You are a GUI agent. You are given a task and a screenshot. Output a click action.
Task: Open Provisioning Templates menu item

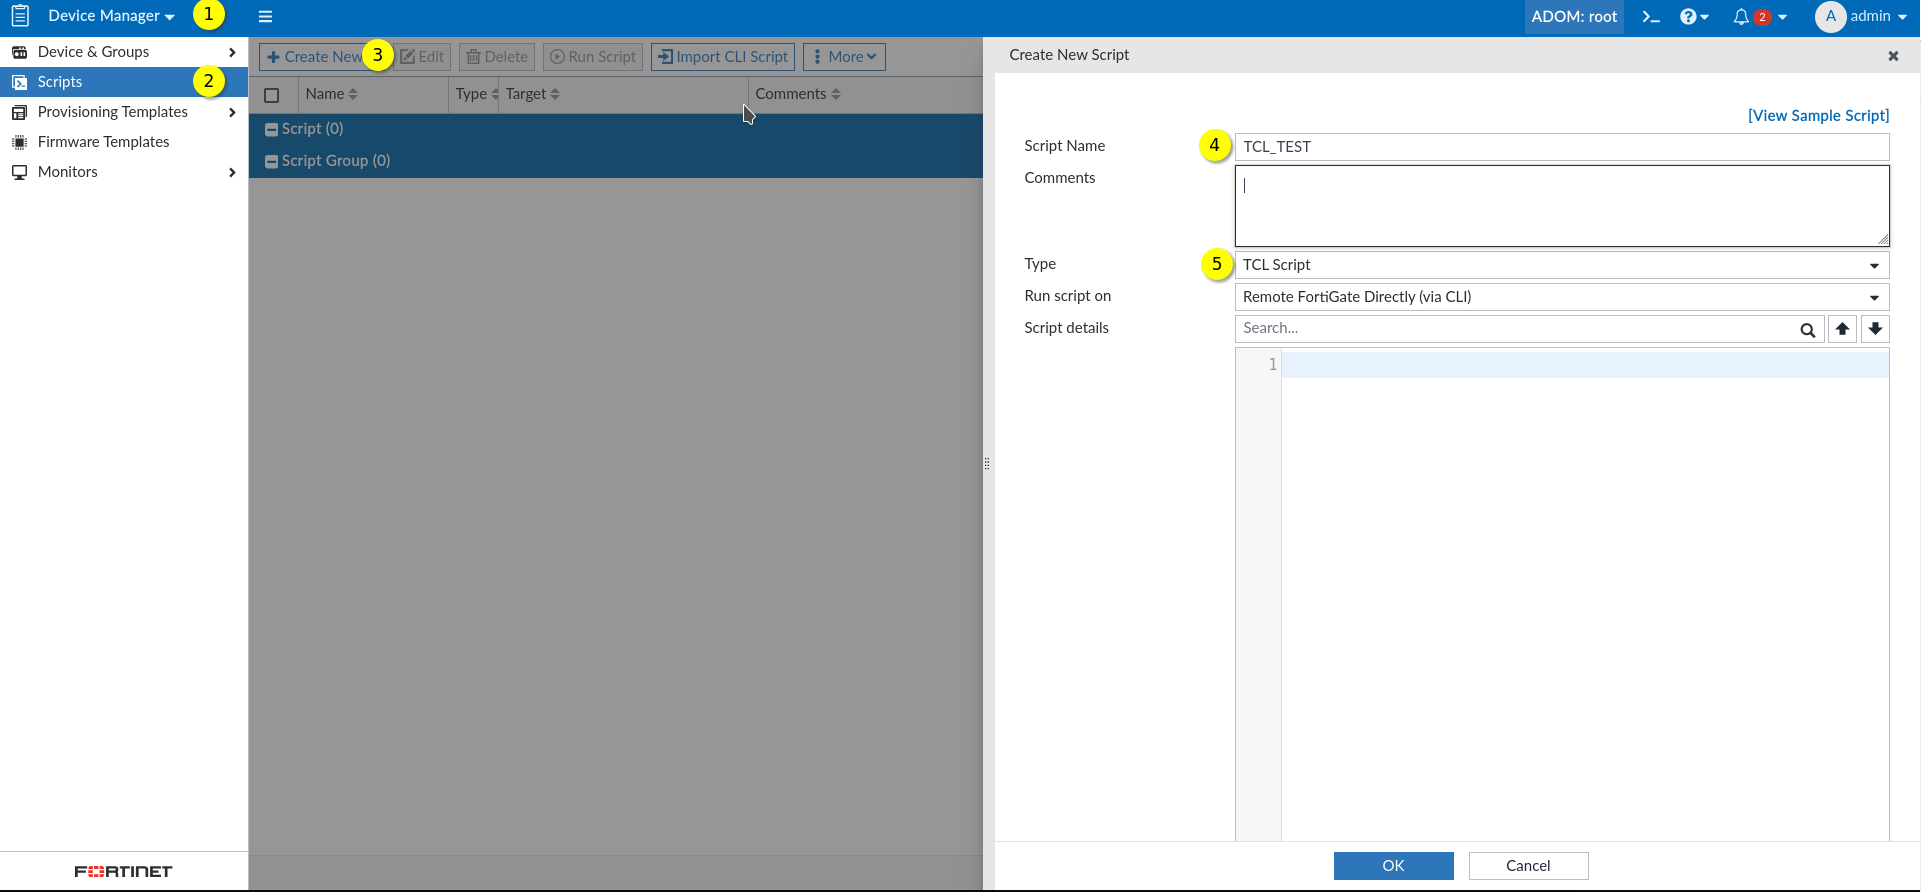pyautogui.click(x=124, y=112)
